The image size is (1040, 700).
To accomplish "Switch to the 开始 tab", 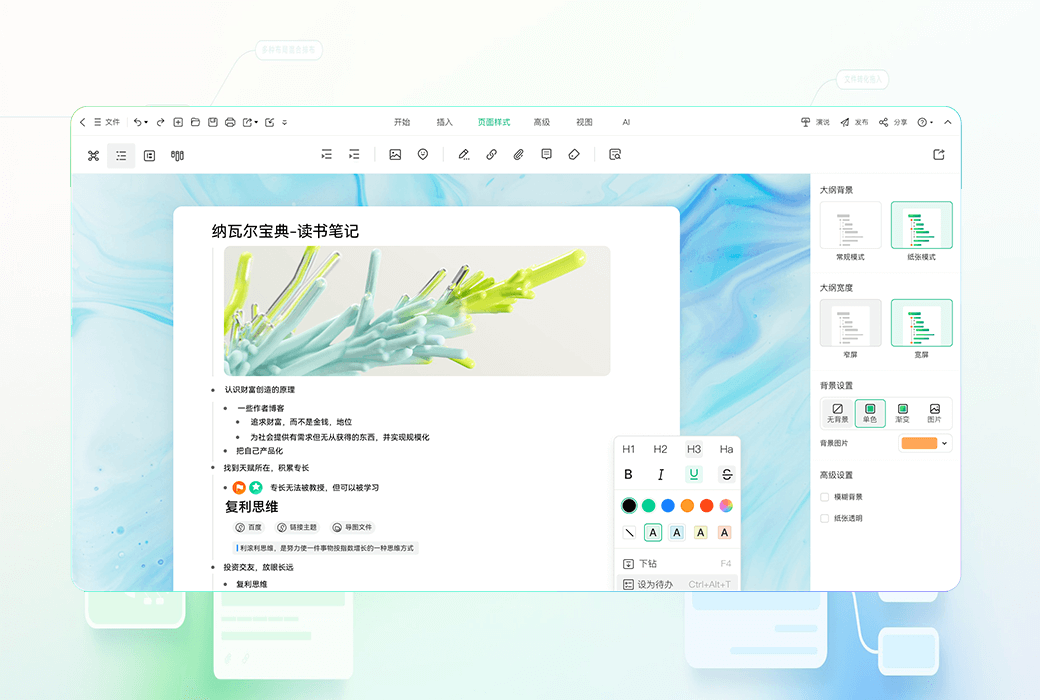I will pos(402,122).
